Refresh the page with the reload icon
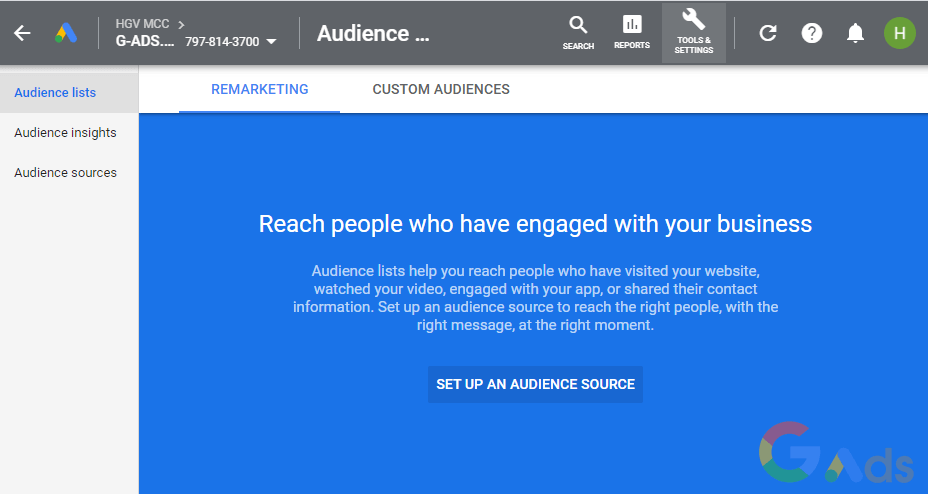Image resolution: width=928 pixels, height=494 pixels. [x=768, y=33]
